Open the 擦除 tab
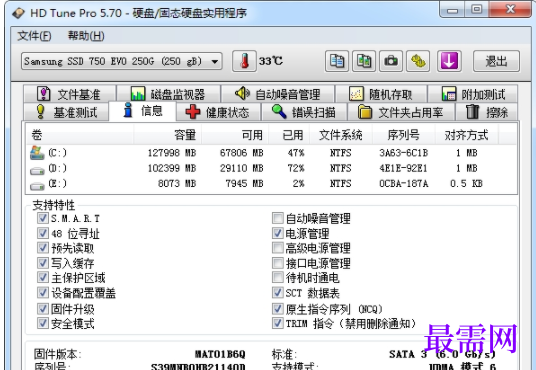Viewport: 536px width, 370px height. point(487,112)
